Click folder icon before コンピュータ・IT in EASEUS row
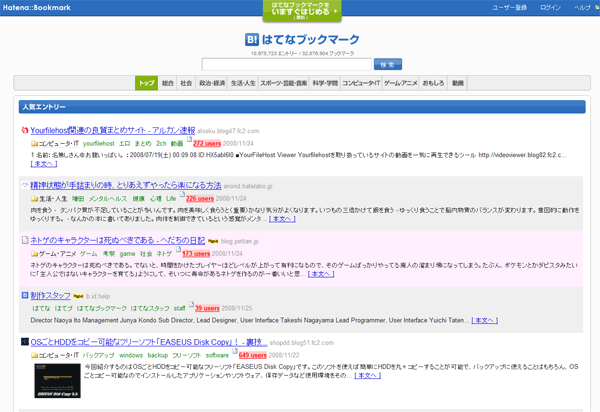The width and height of the screenshot is (600, 412). pos(34,356)
